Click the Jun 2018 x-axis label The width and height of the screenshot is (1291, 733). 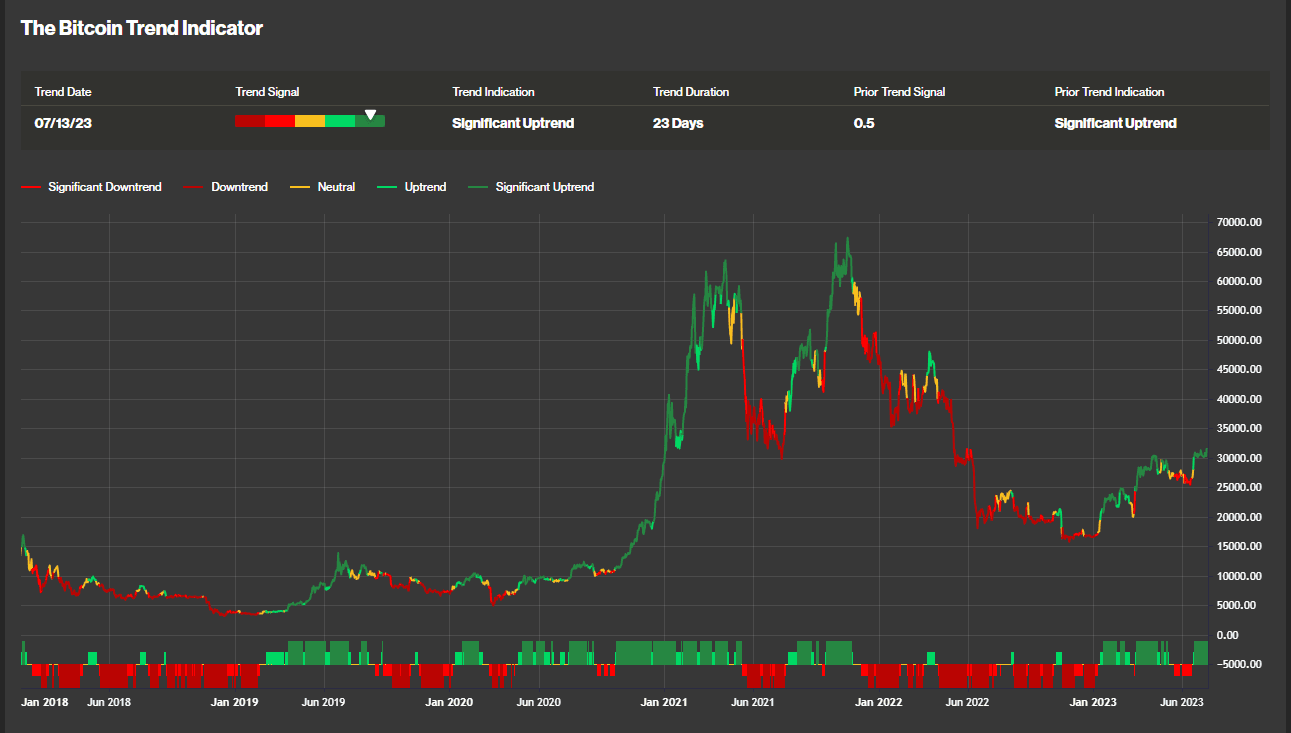[x=109, y=702]
